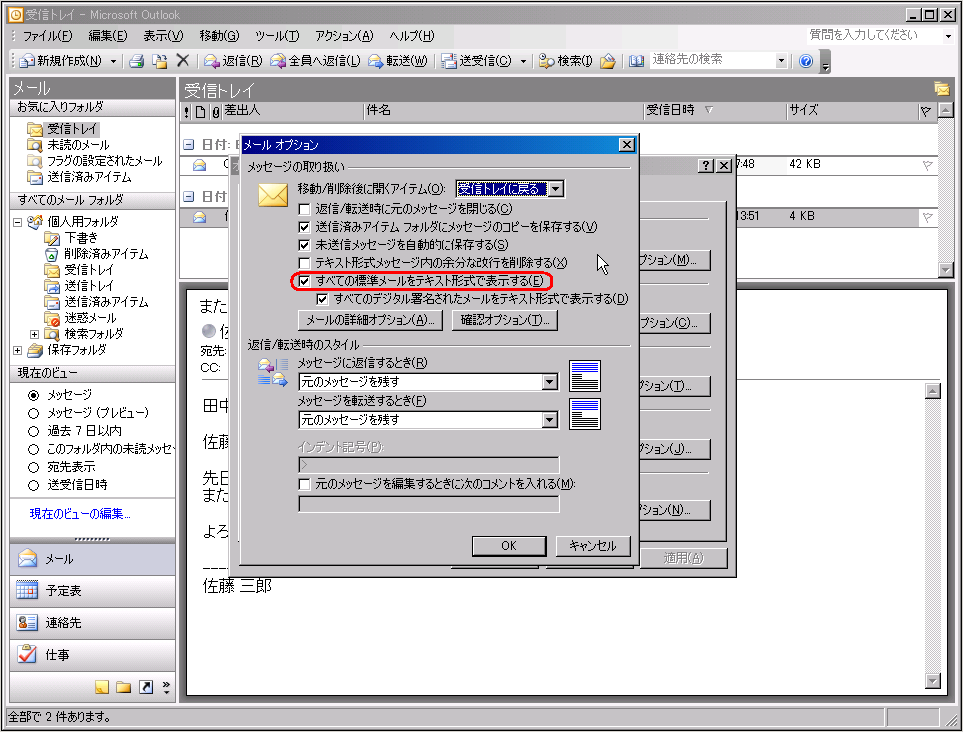
Task: Open アクション(A) menu
Action: tap(344, 36)
